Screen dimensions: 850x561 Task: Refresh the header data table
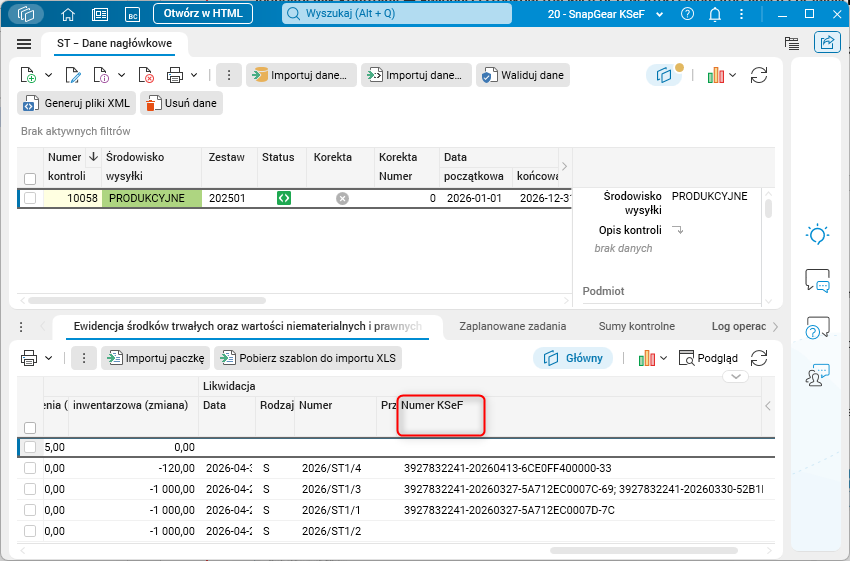[758, 75]
